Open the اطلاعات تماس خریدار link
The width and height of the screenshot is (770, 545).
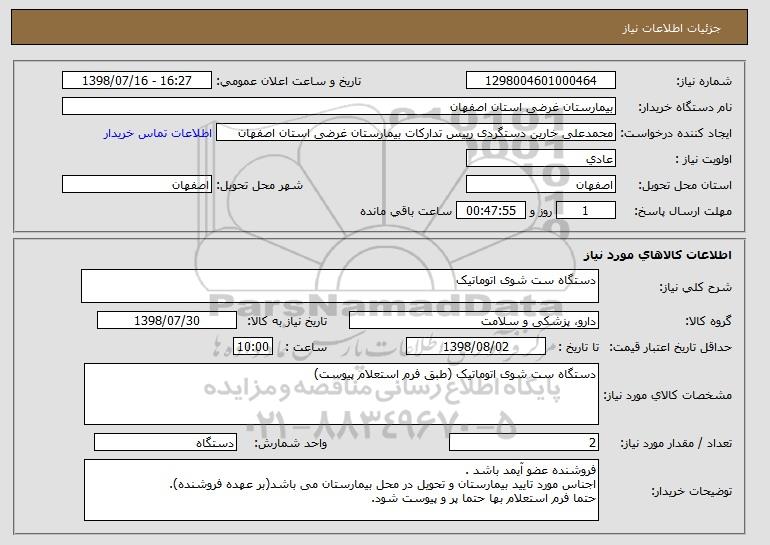pyautogui.click(x=158, y=134)
